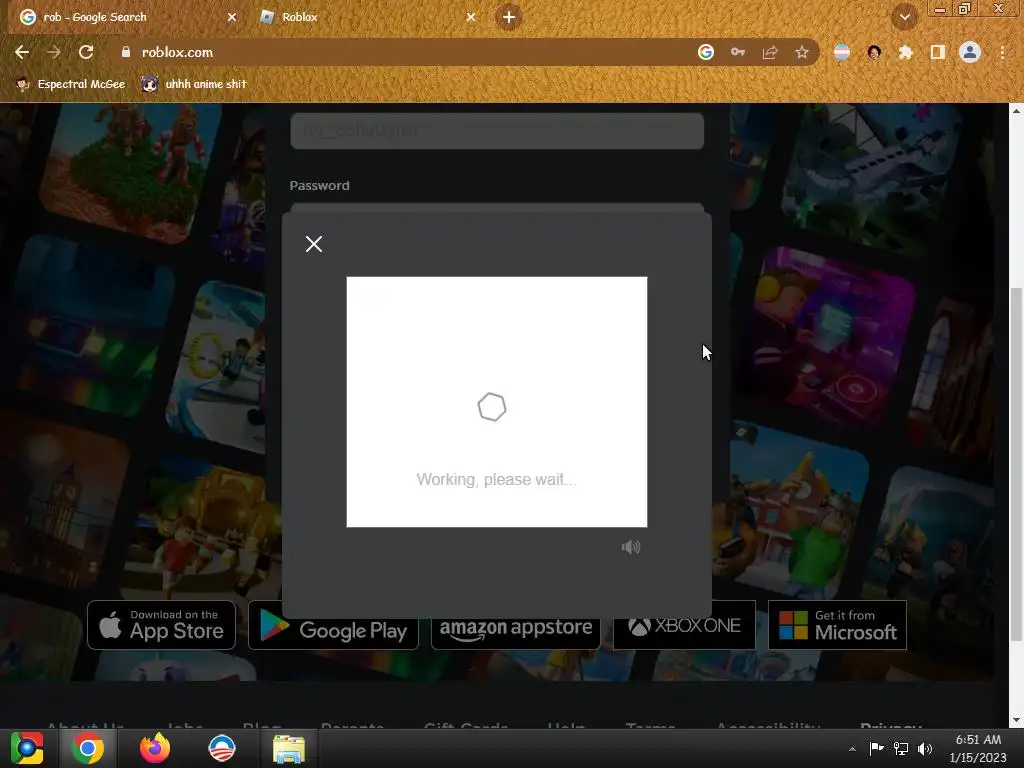Share this page from address bar
Screen dimensions: 1024x768
point(770,52)
